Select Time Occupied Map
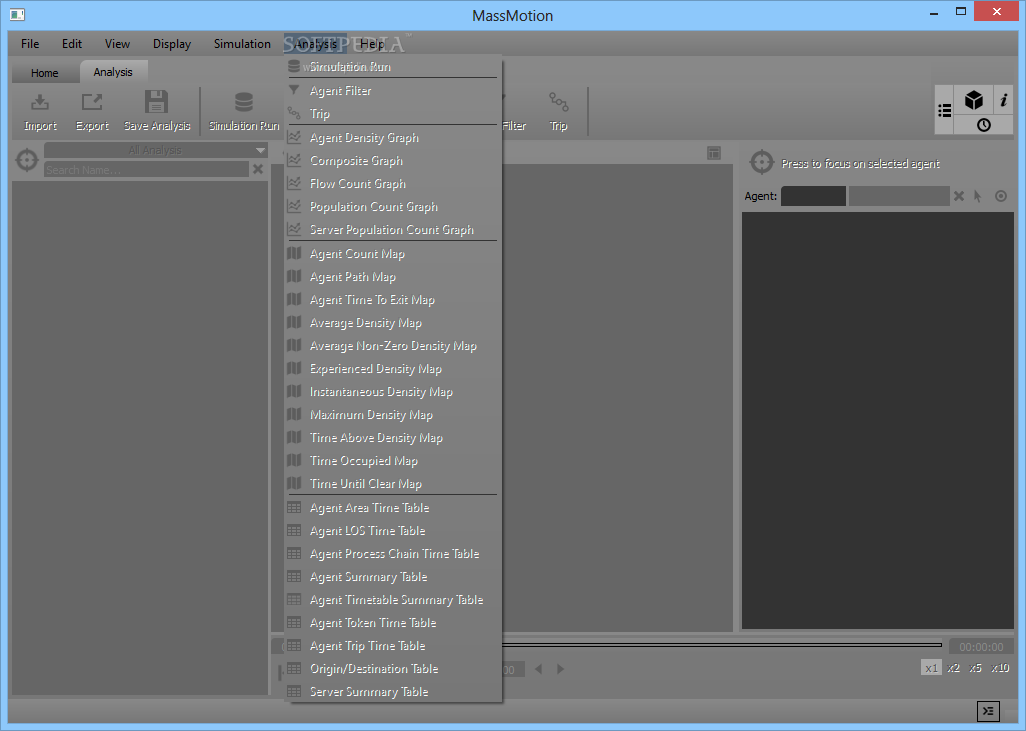The width and height of the screenshot is (1026, 731). click(x=393, y=460)
